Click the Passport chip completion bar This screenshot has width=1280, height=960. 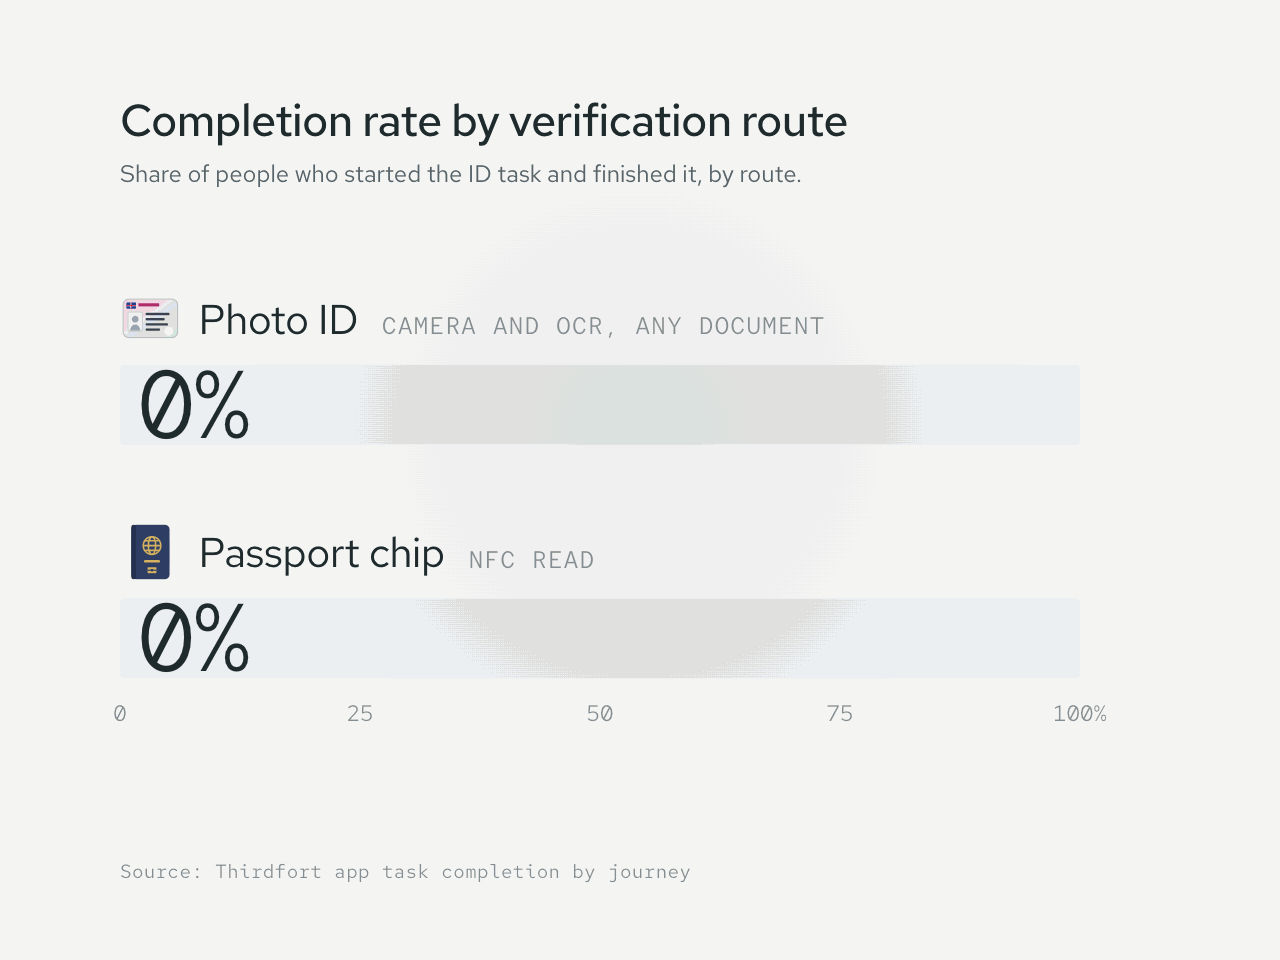coord(600,638)
